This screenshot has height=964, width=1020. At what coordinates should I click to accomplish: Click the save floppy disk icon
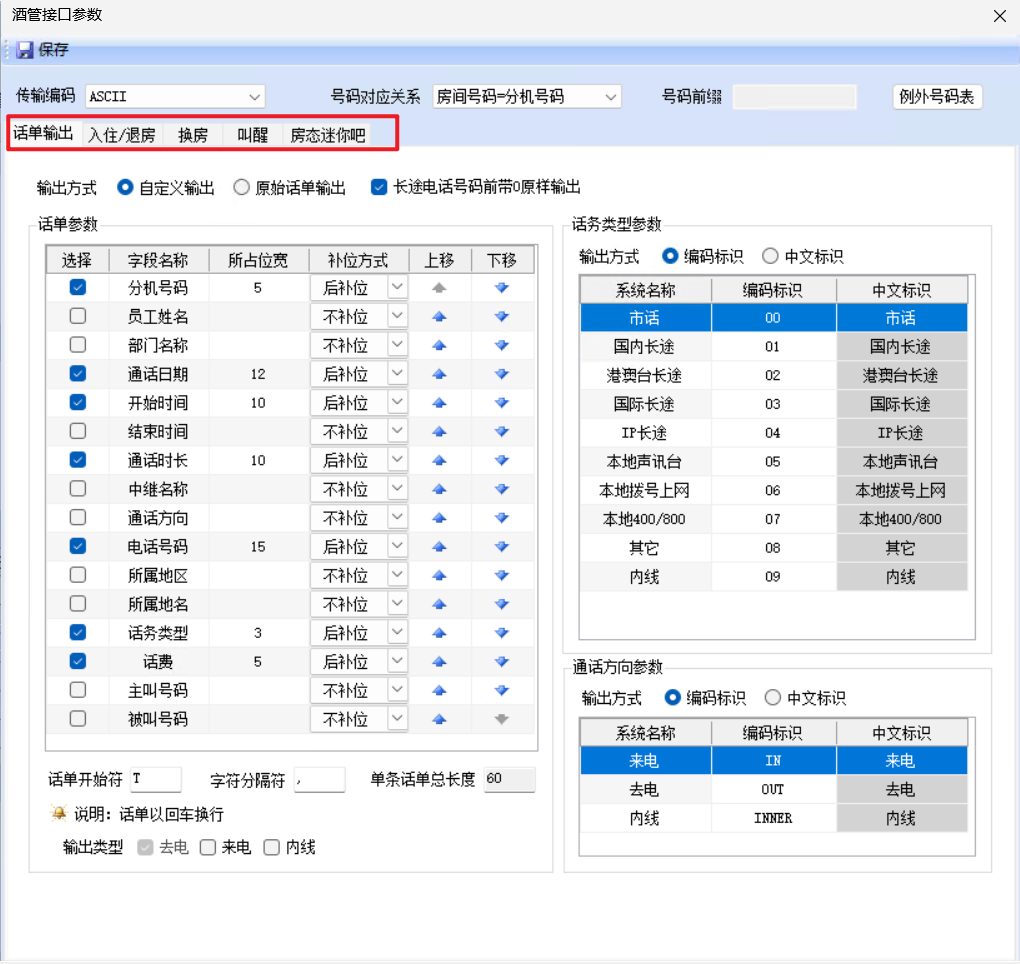[25, 50]
